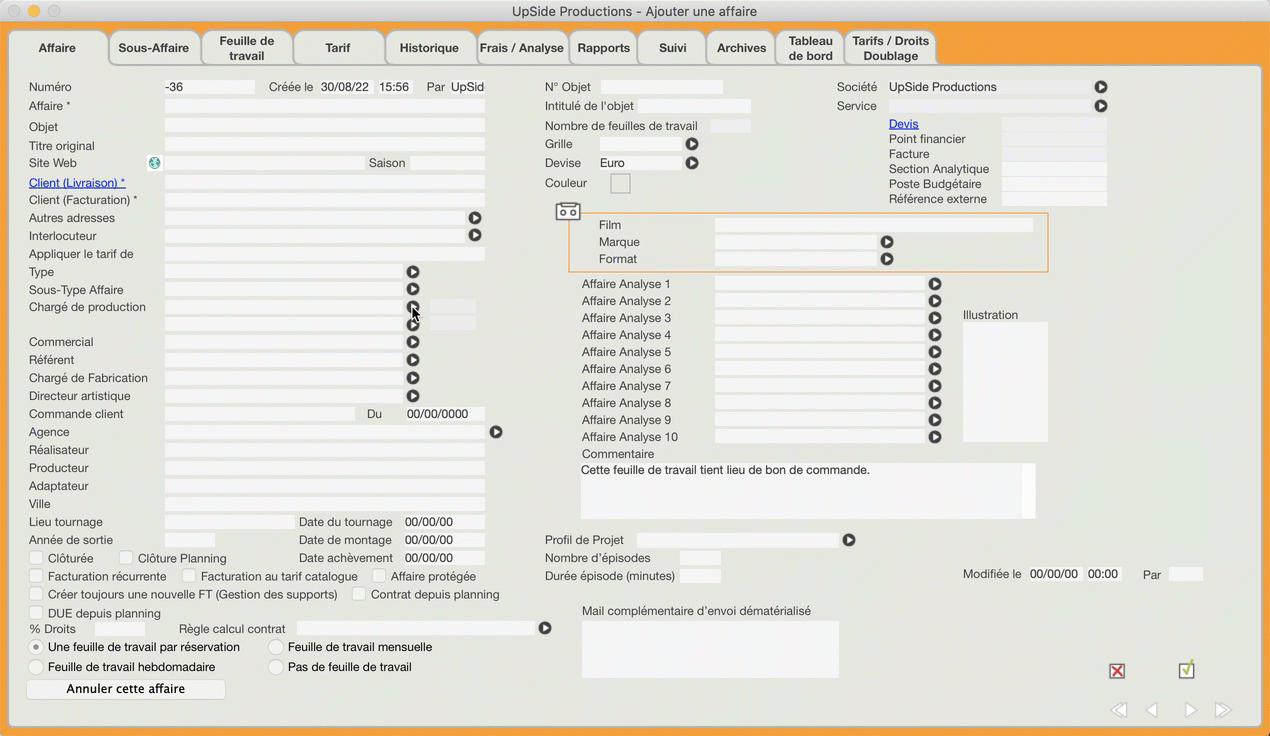Select Pas de feuille de travail radio

276,667
